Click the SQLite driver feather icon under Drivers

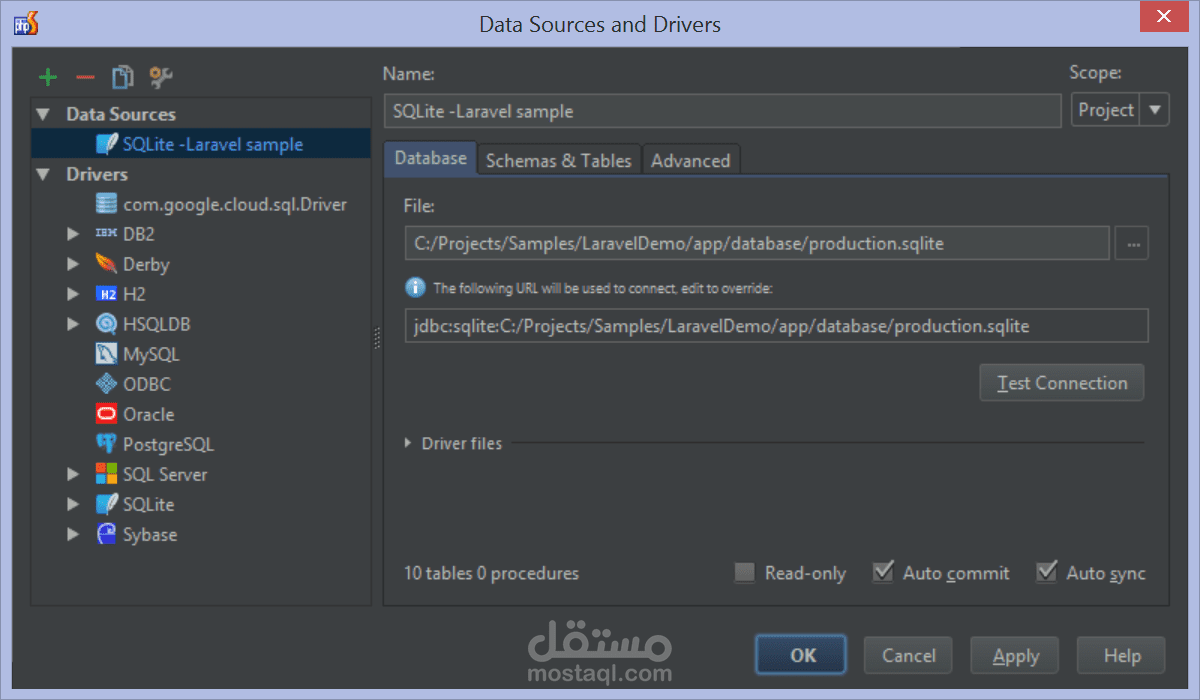(x=106, y=504)
